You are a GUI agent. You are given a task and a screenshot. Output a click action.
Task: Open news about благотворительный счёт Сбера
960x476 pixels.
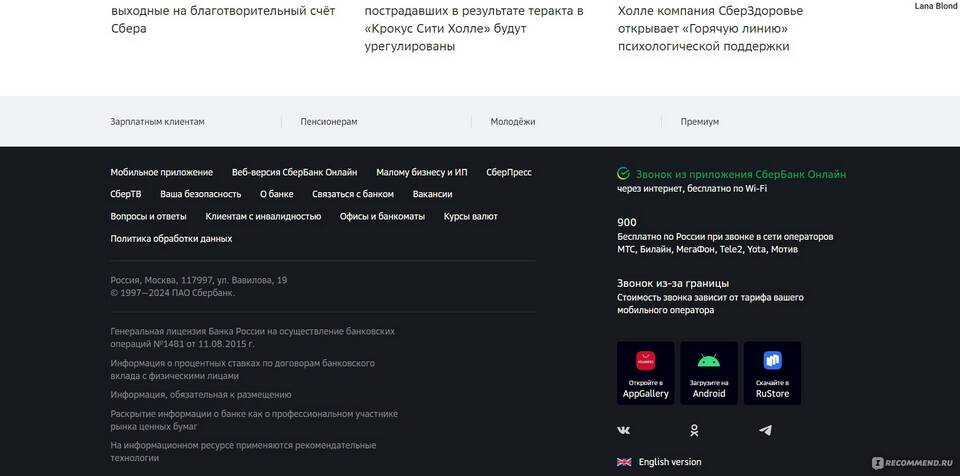point(223,19)
